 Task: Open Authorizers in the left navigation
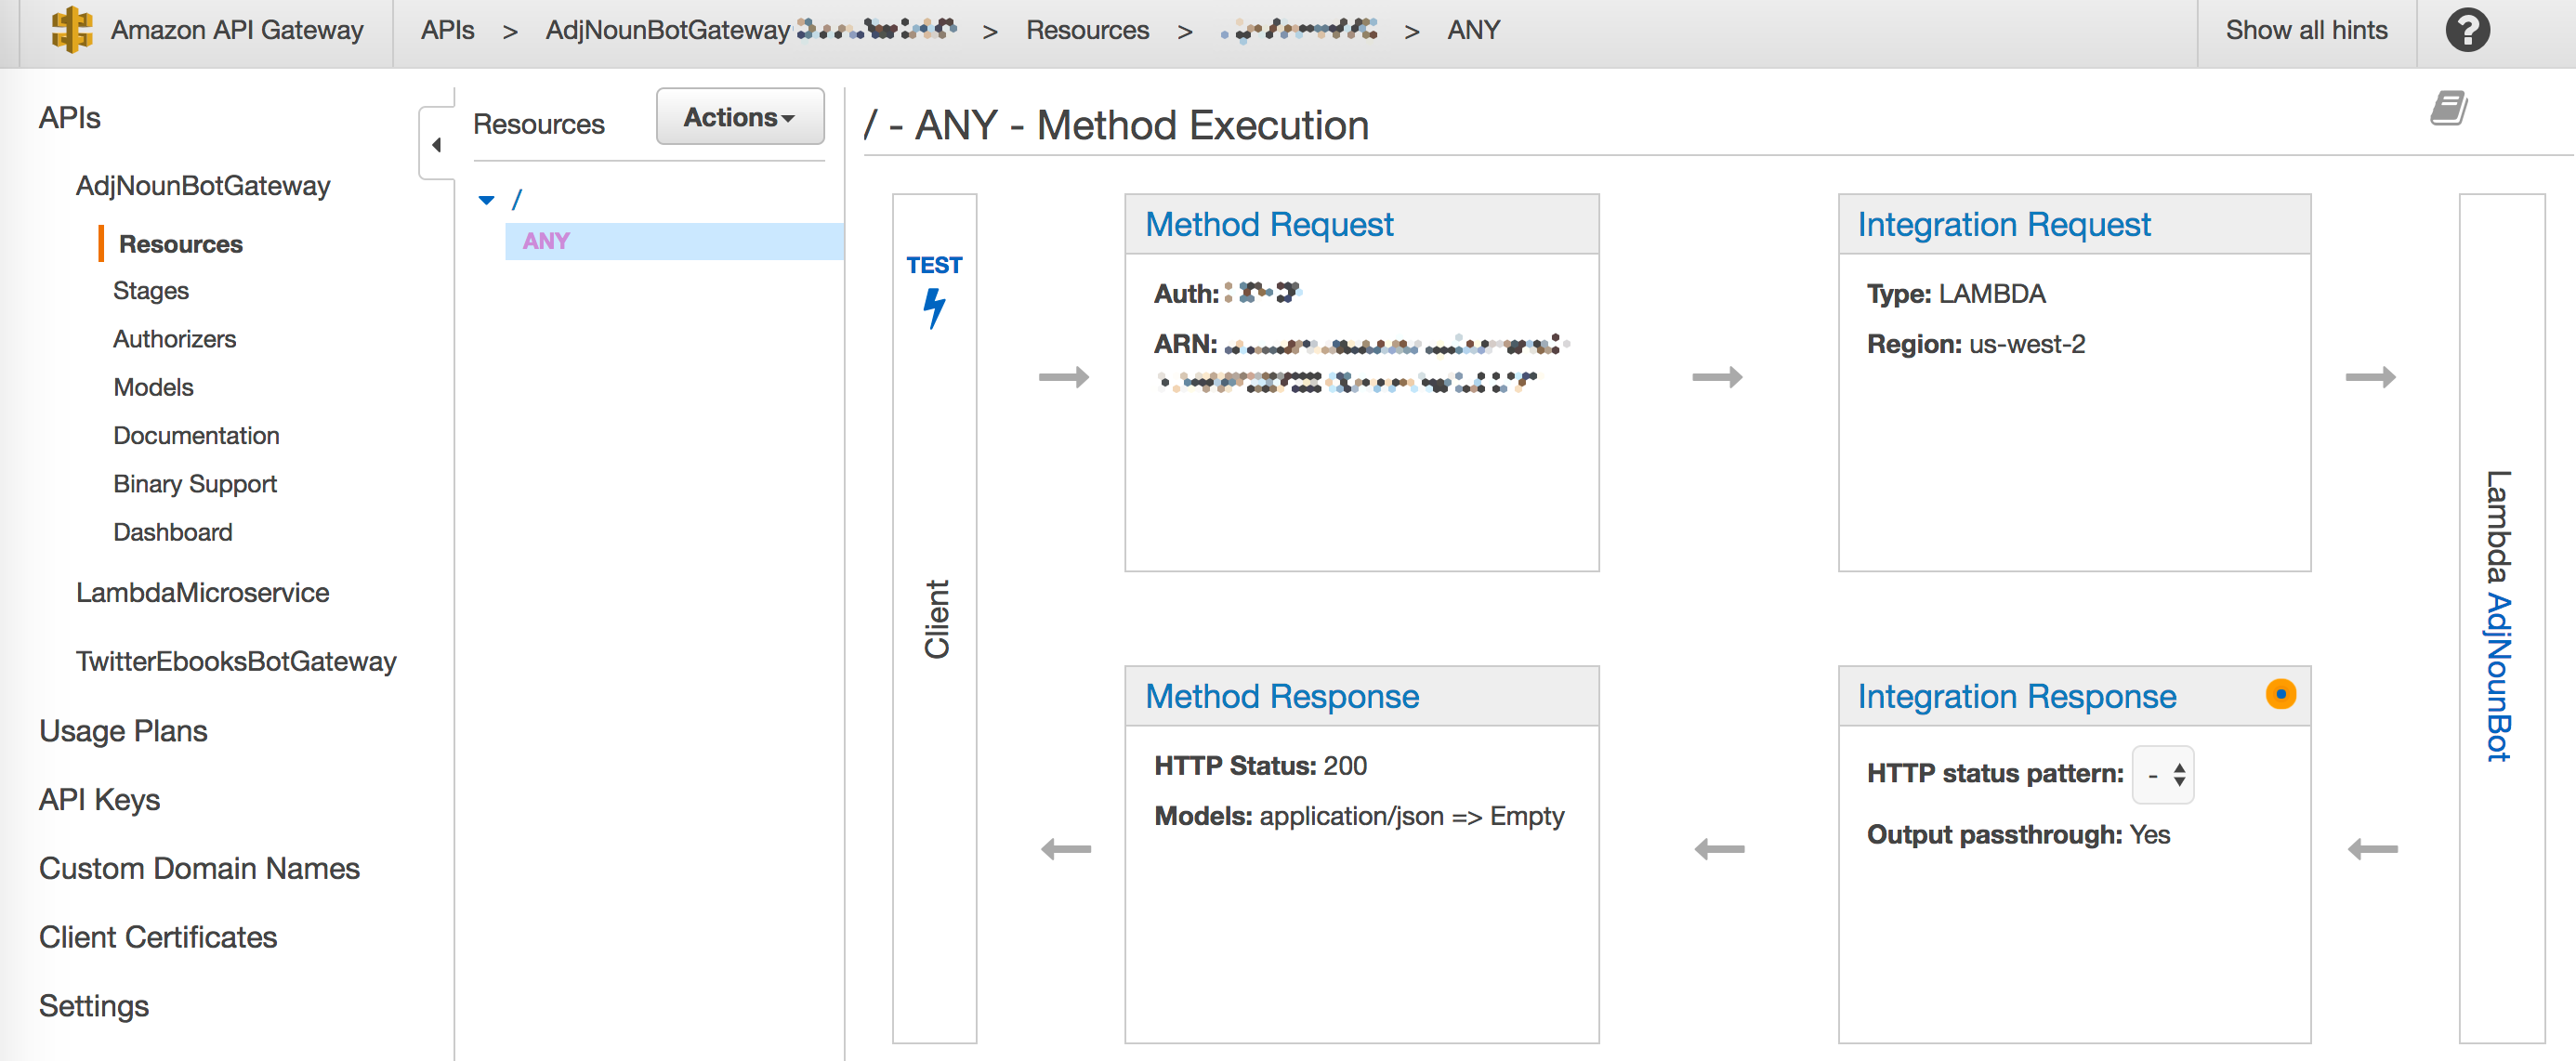tap(174, 339)
